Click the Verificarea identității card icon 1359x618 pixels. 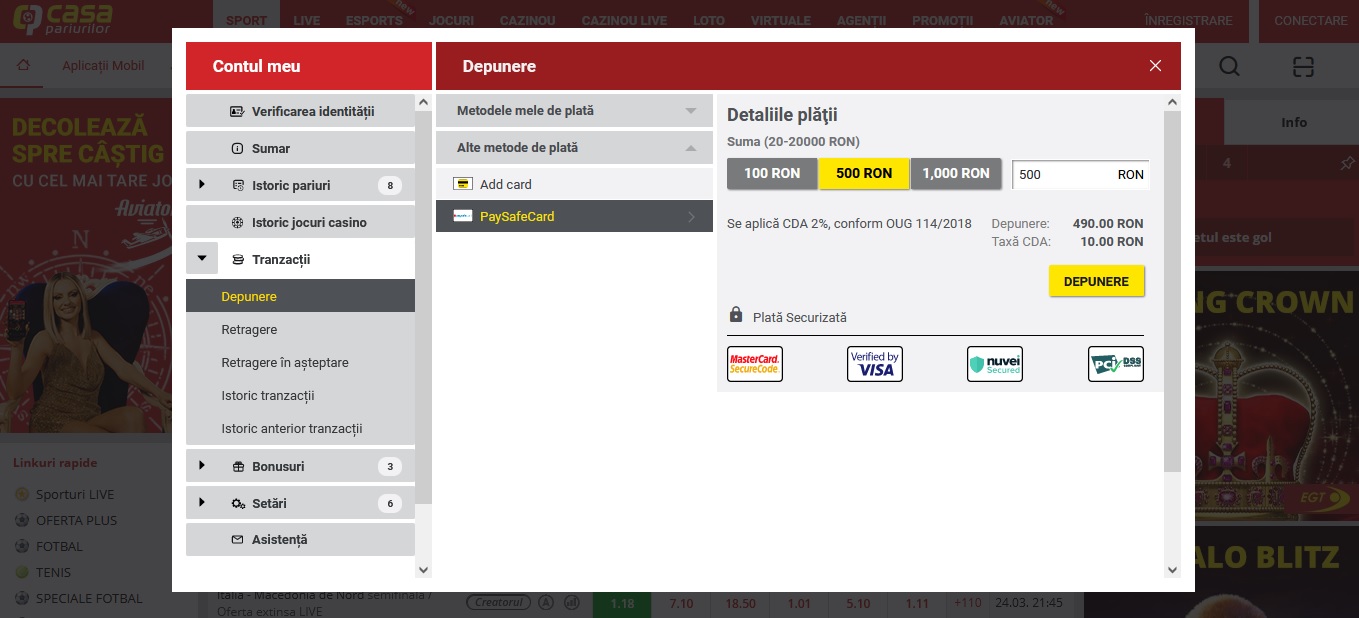[237, 111]
